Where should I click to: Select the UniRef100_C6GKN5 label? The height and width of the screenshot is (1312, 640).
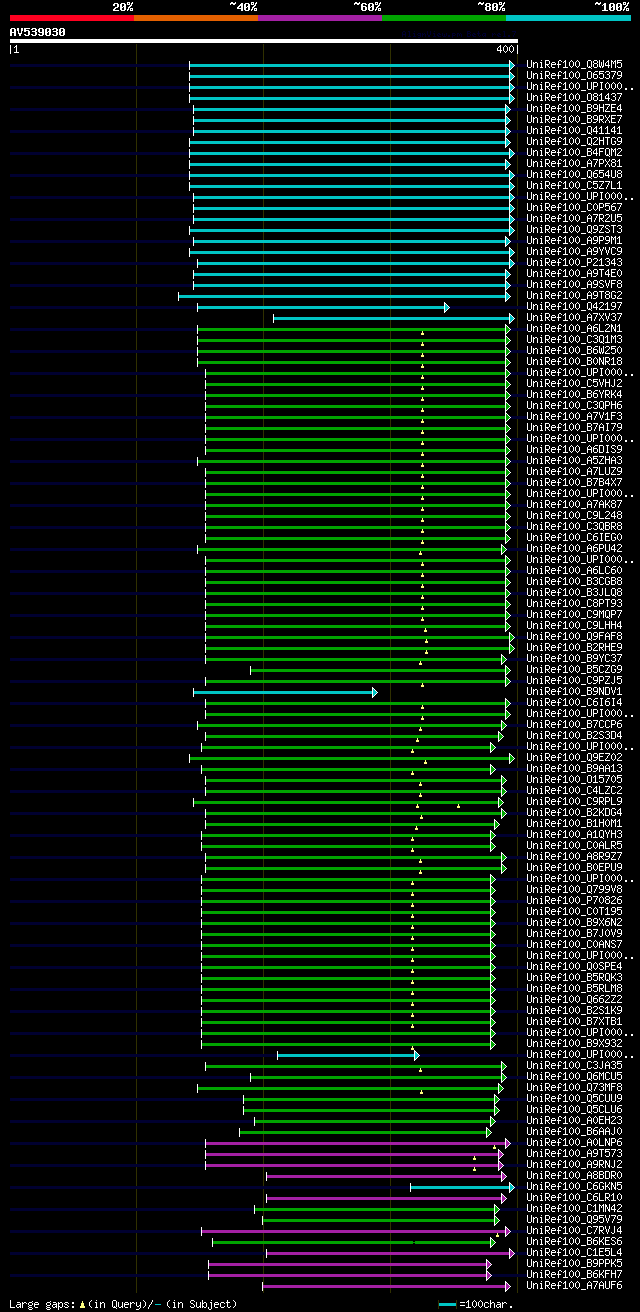pyautogui.click(x=574, y=1187)
